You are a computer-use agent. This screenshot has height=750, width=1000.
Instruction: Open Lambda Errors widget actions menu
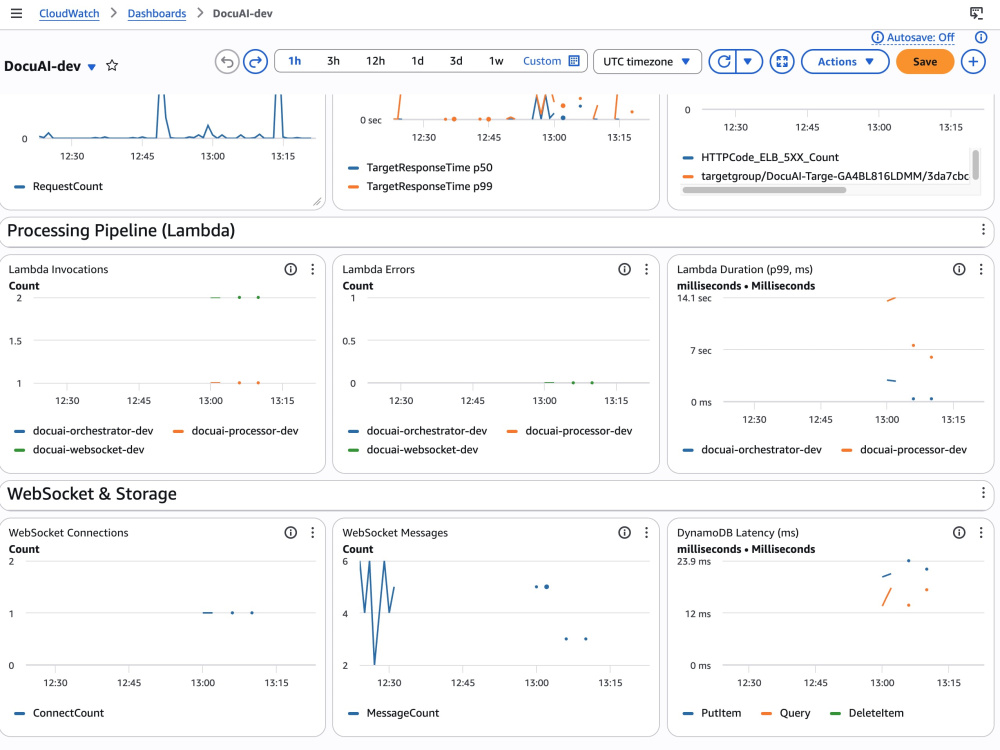point(646,269)
